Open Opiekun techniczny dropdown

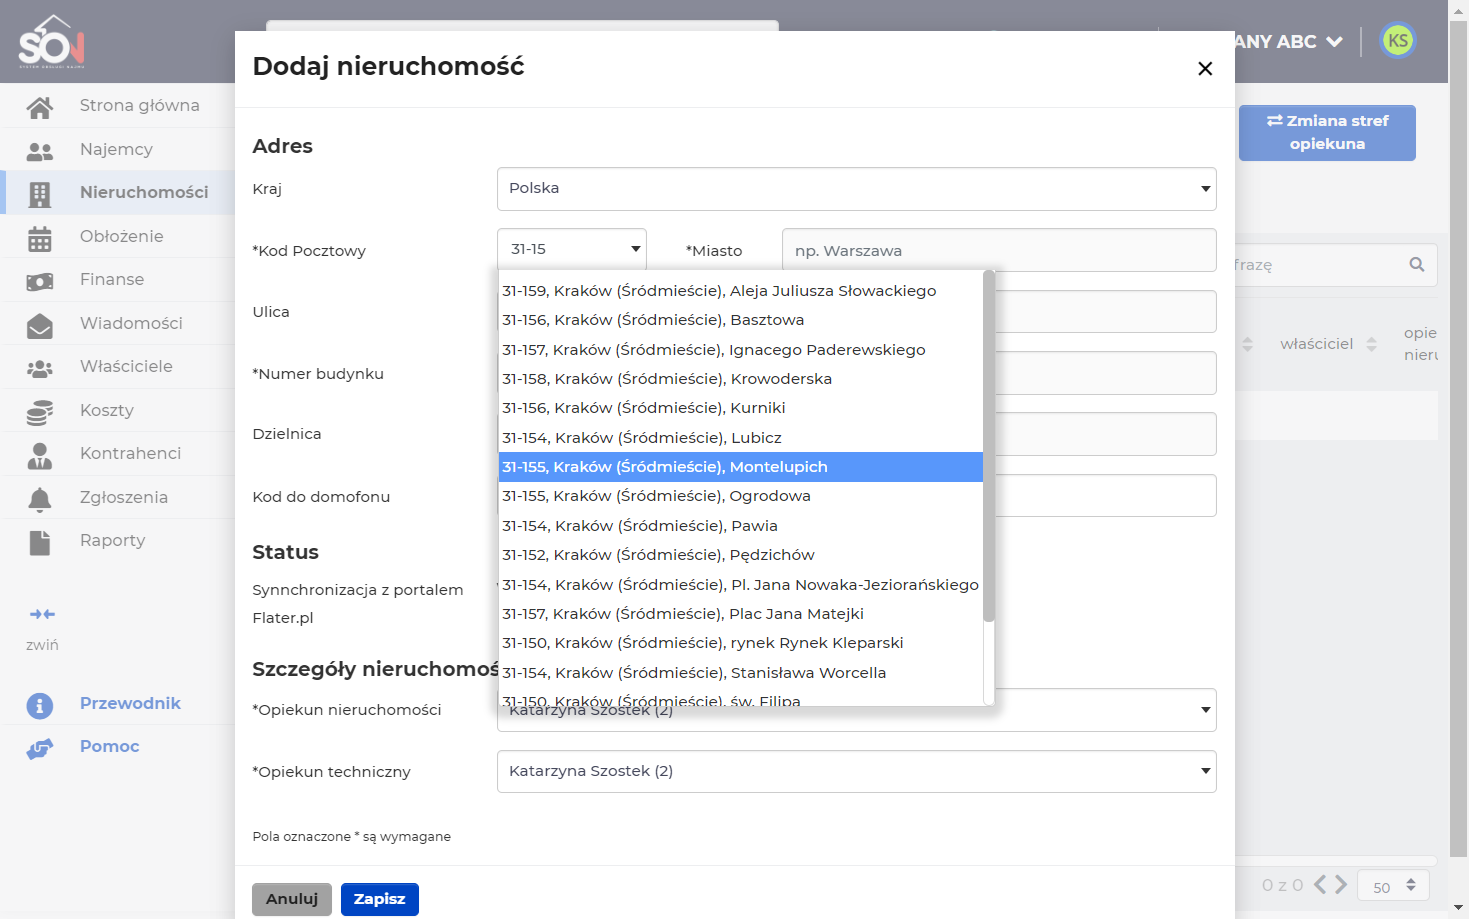tap(857, 771)
